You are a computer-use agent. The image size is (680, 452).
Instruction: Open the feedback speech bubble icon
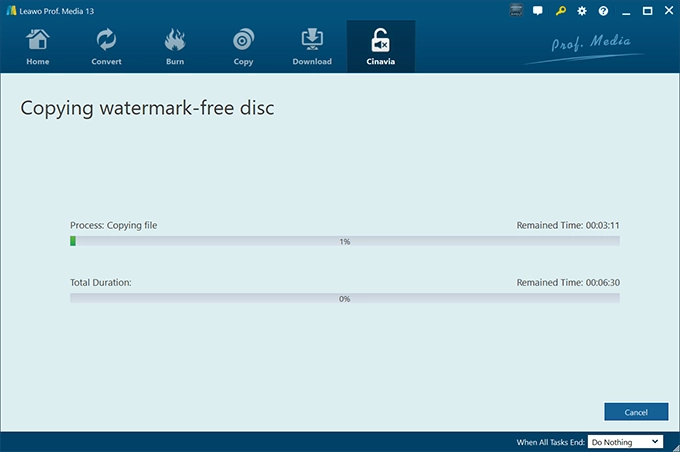pyautogui.click(x=538, y=11)
